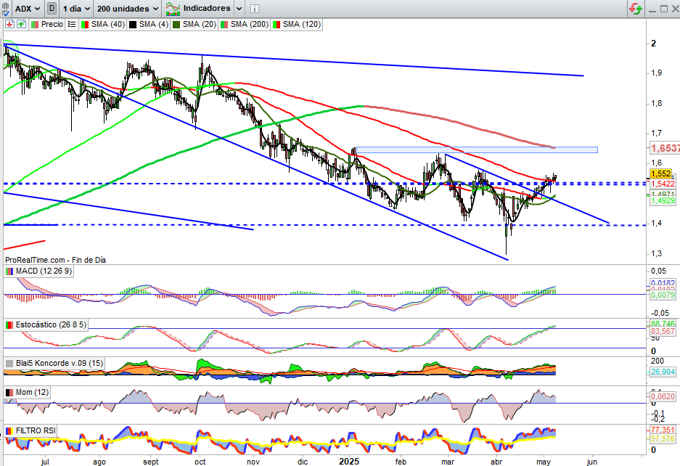Screen dimensions: 680x466
Task: Click the Estocástico panel color icon
Action: (9, 325)
